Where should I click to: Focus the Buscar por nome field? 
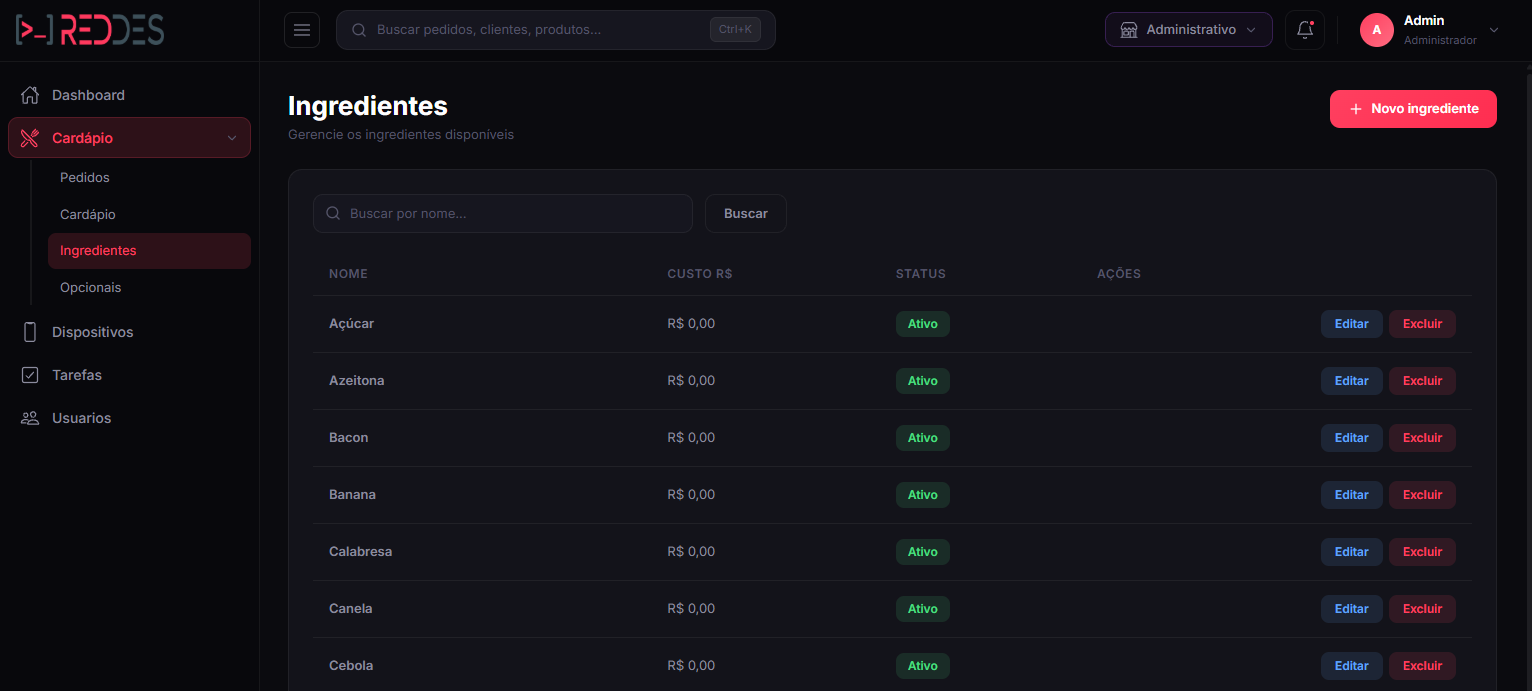click(x=510, y=213)
